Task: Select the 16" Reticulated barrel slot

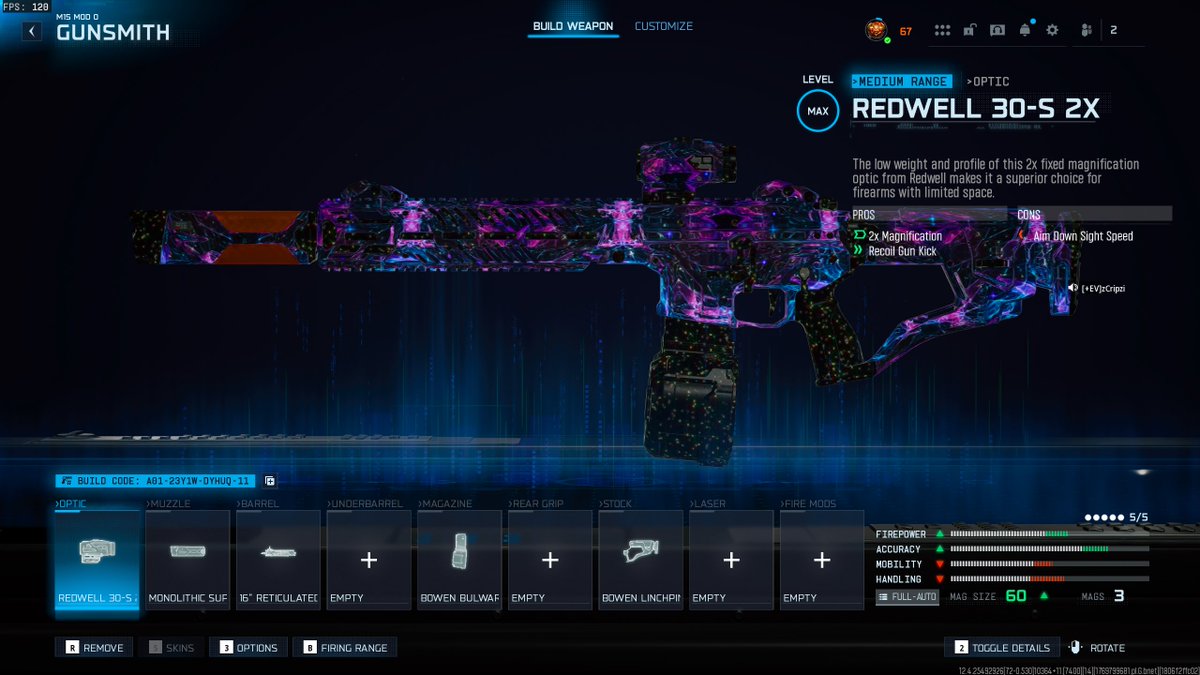Action: [278, 559]
